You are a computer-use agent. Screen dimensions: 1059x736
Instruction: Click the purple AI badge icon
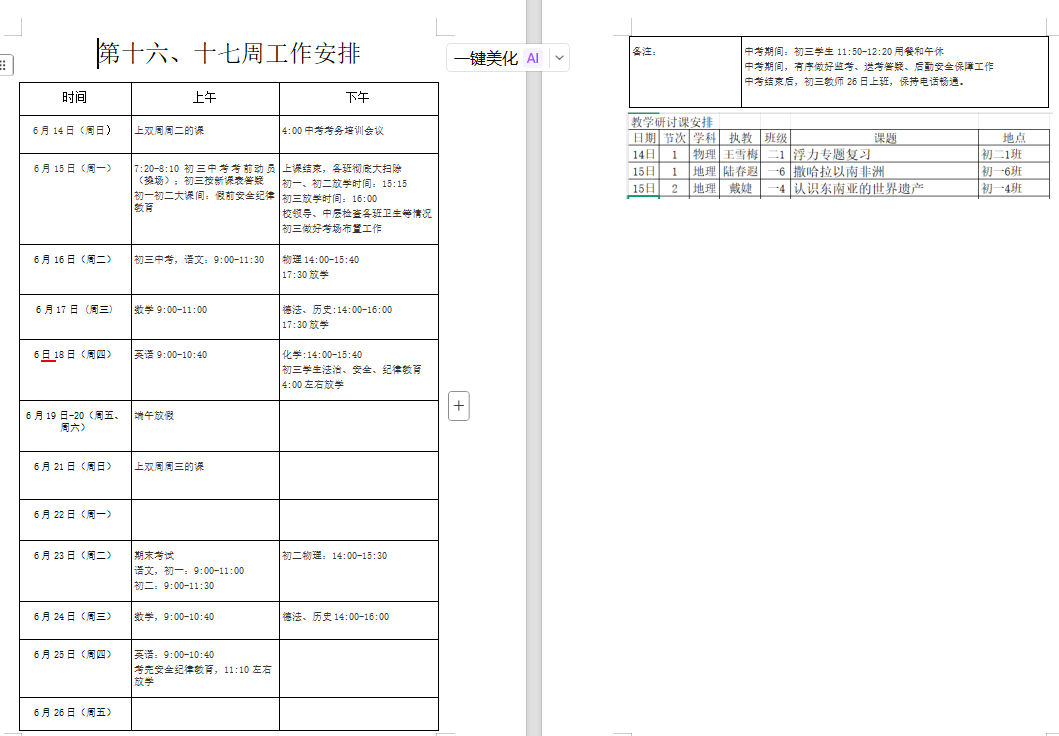(533, 58)
